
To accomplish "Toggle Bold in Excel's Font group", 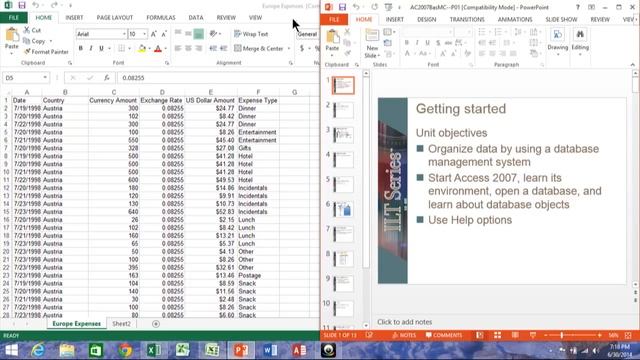I will point(80,48).
